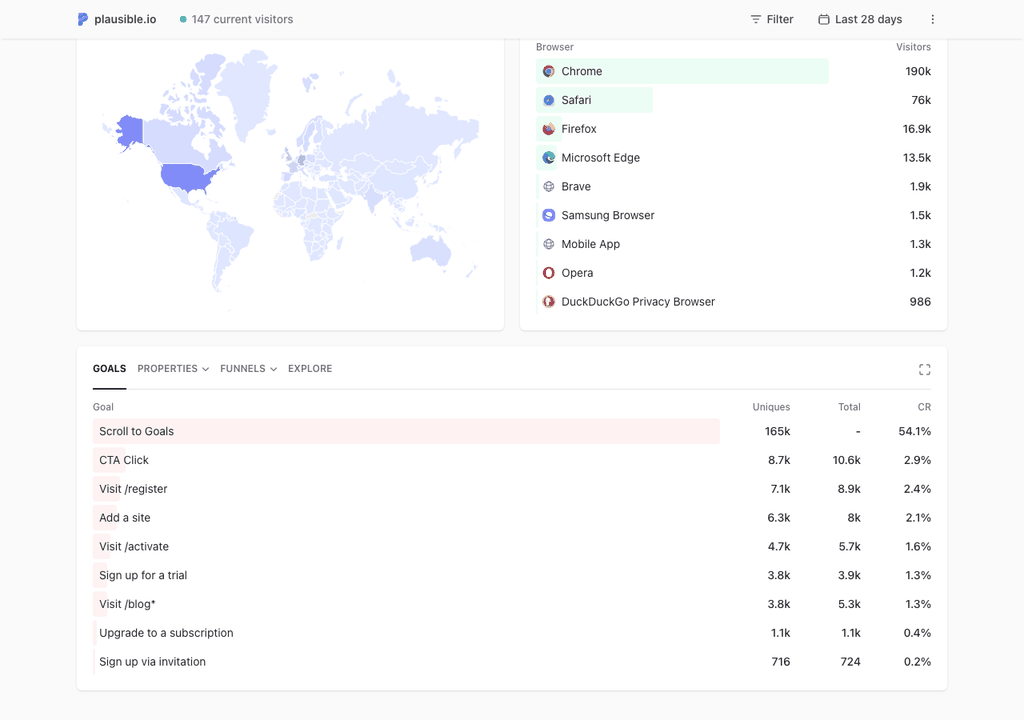Click Australia on the world map
Image resolution: width=1024 pixels, height=720 pixels.
point(430,250)
